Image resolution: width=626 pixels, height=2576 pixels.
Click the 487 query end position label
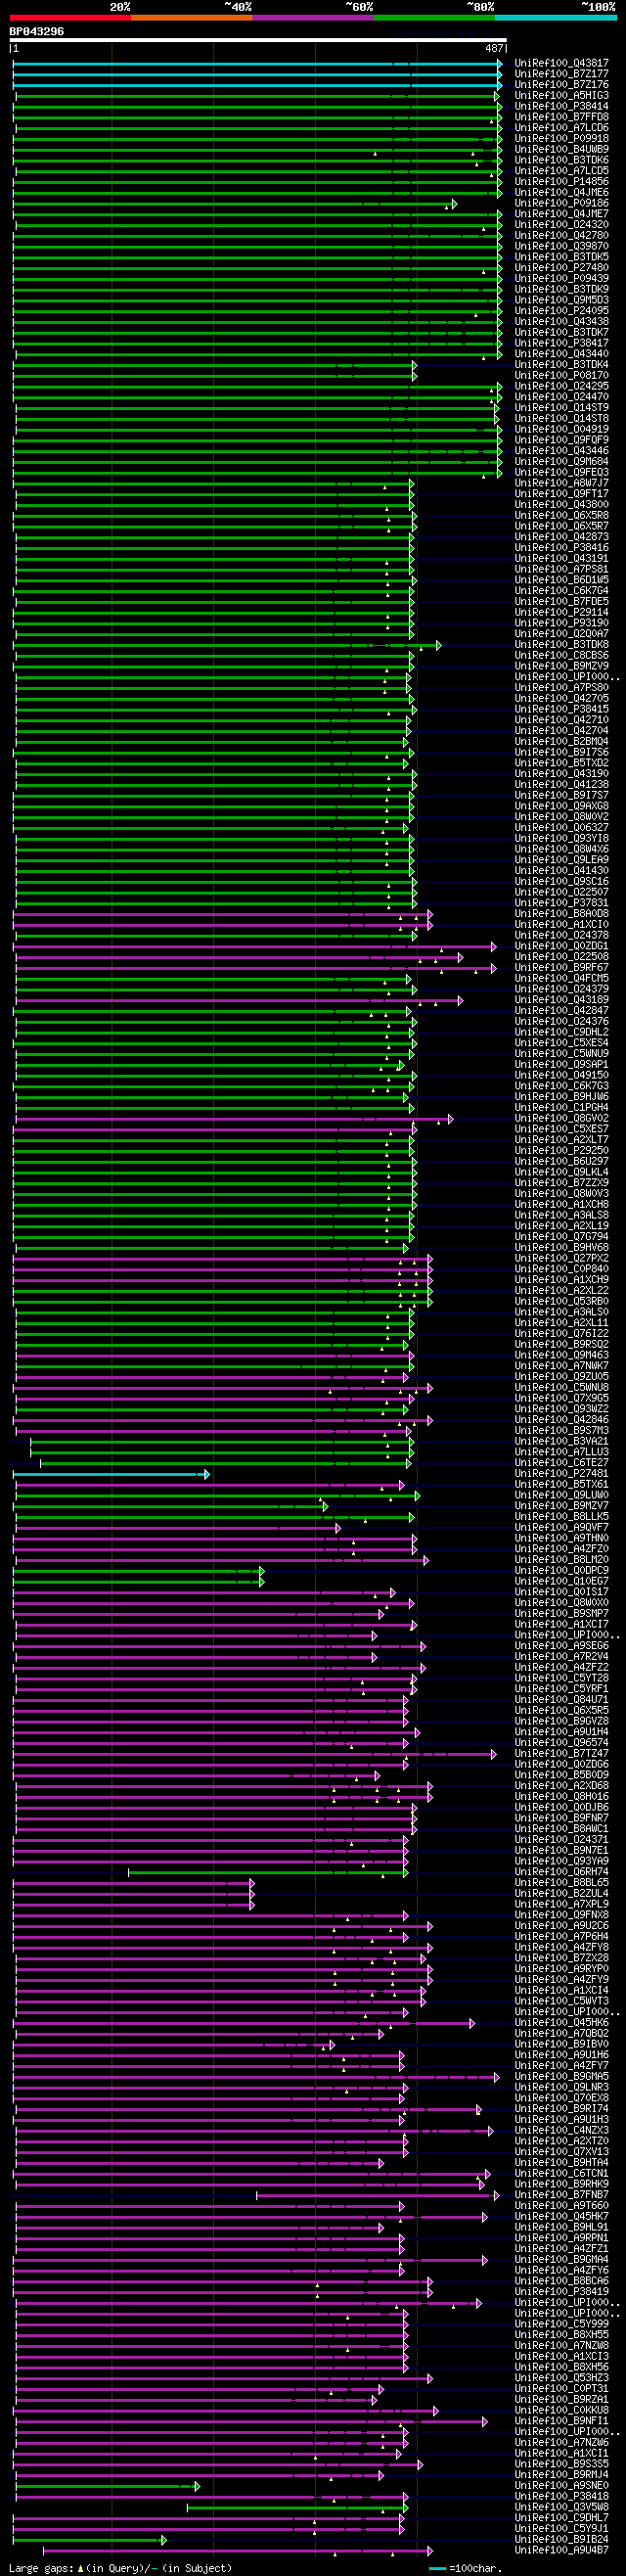click(x=494, y=48)
